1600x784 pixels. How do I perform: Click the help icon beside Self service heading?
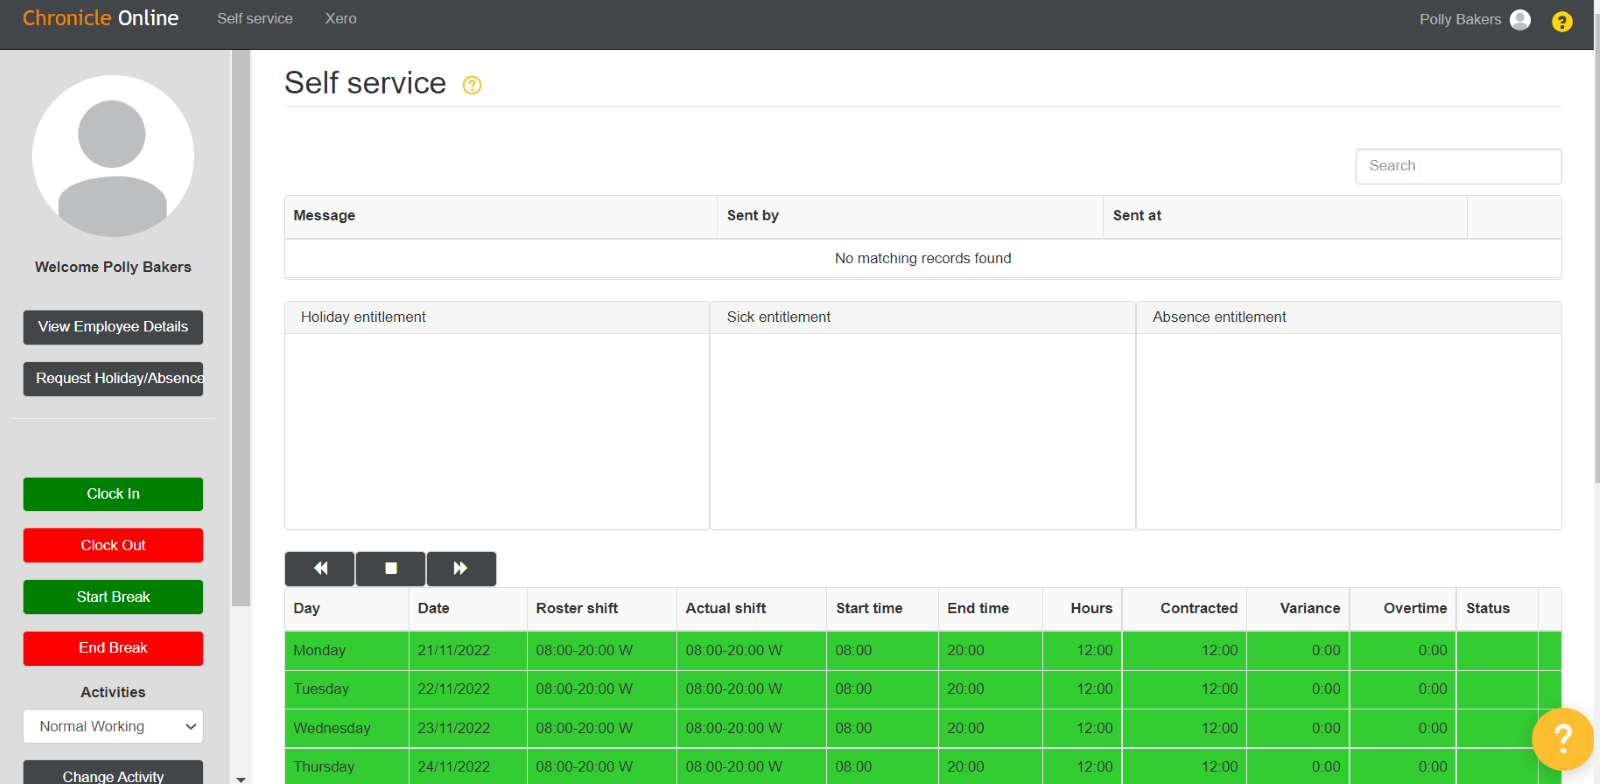pos(472,85)
